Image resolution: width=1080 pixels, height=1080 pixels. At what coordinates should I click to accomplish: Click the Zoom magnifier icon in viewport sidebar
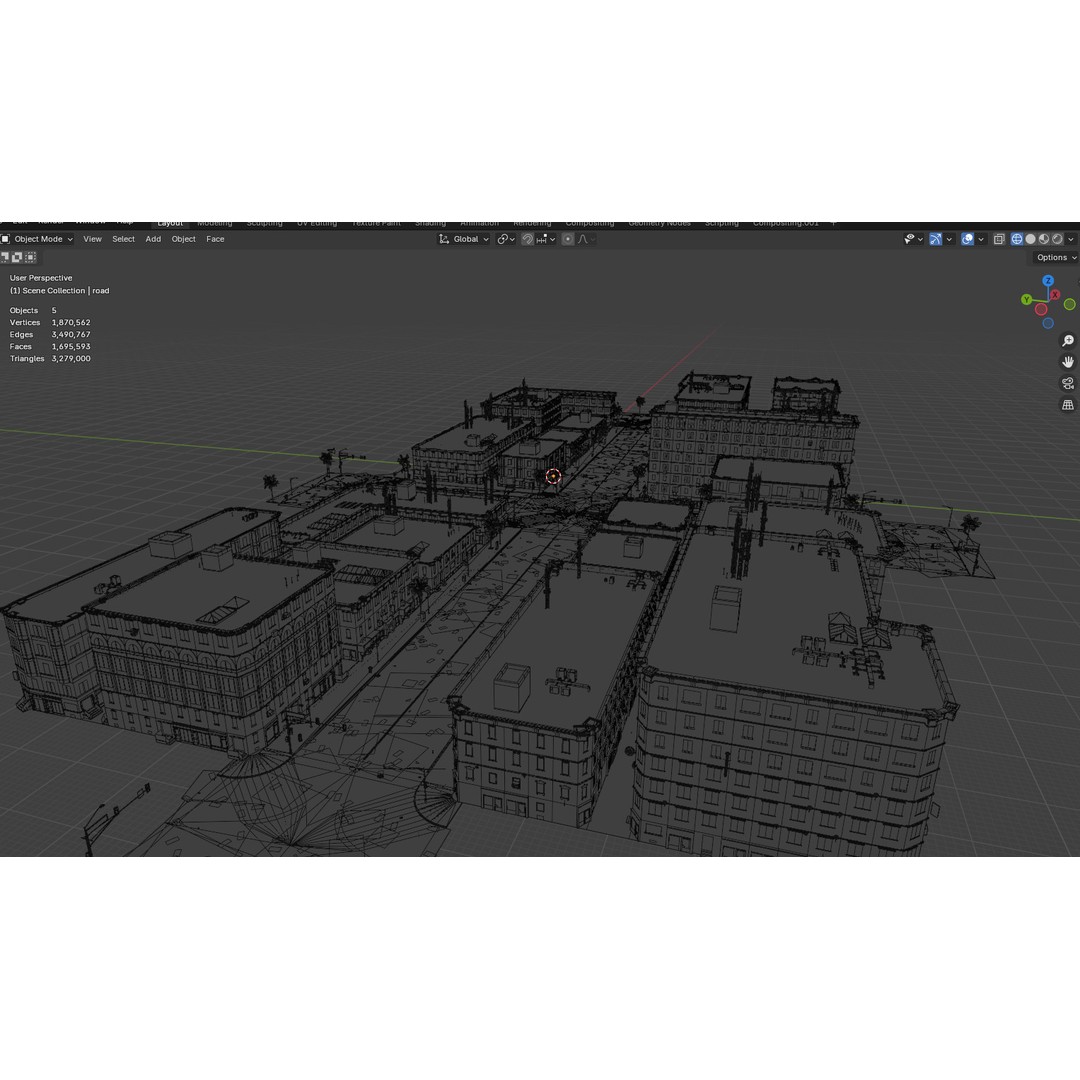[x=1068, y=340]
